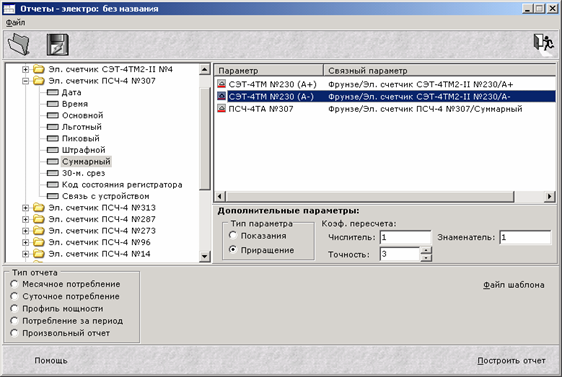Increase Точность with the up spinner arrow

[x=426, y=250]
